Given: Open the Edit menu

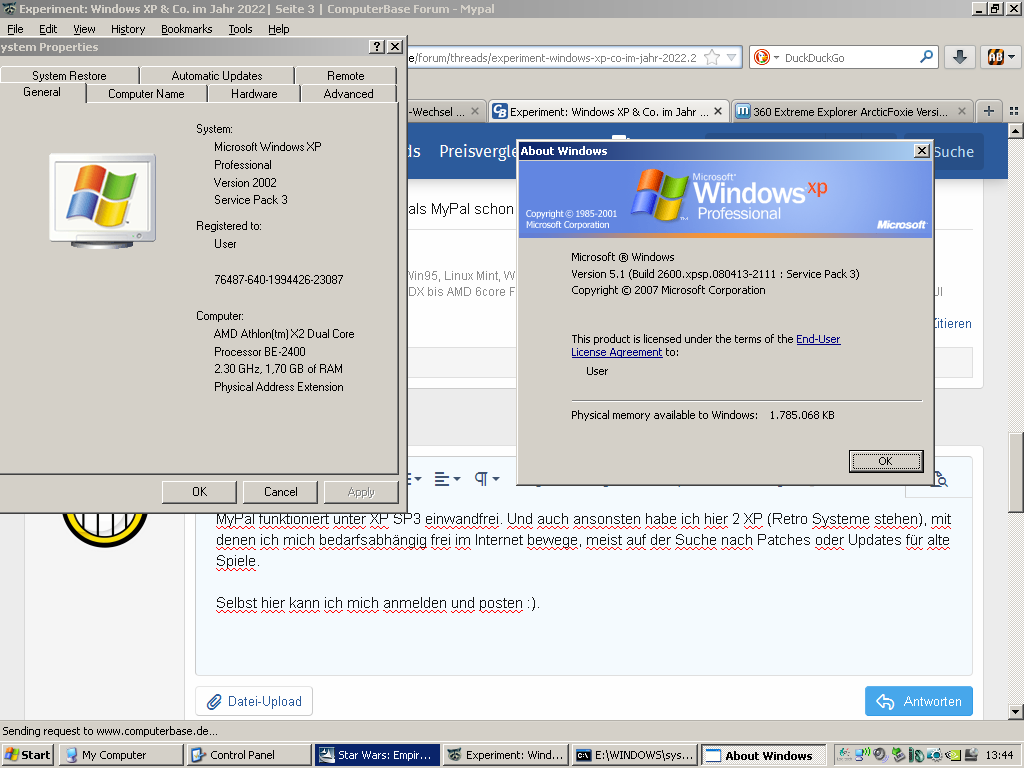Looking at the screenshot, I should point(48,29).
